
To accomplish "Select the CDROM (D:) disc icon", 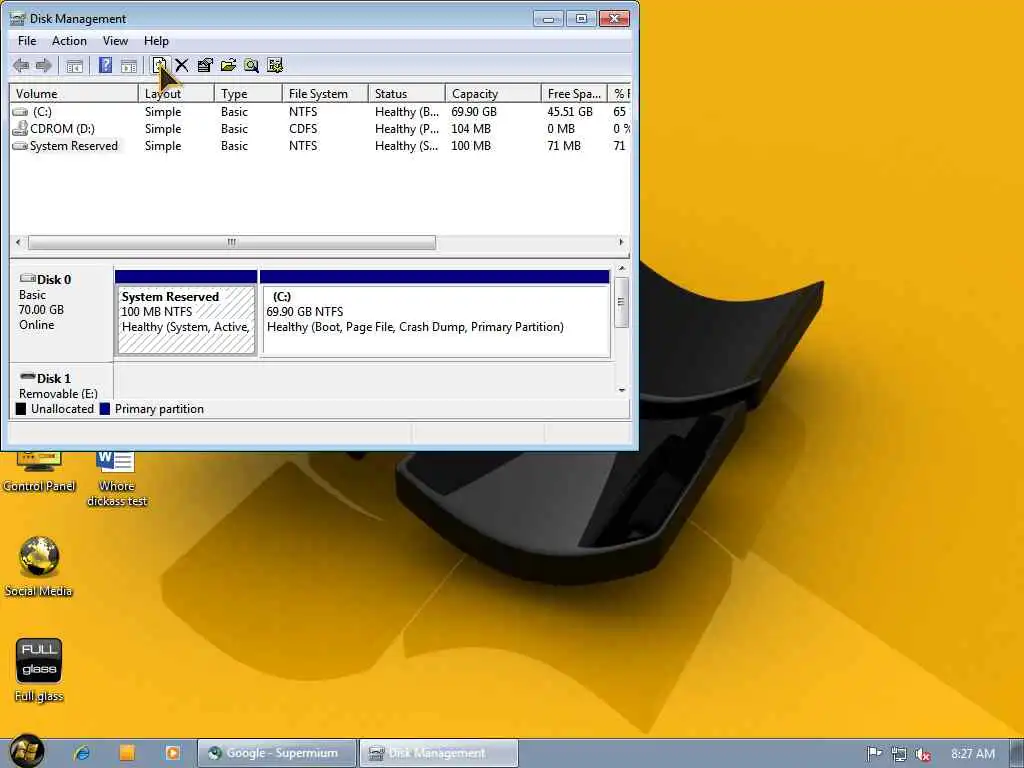I will 20,129.
